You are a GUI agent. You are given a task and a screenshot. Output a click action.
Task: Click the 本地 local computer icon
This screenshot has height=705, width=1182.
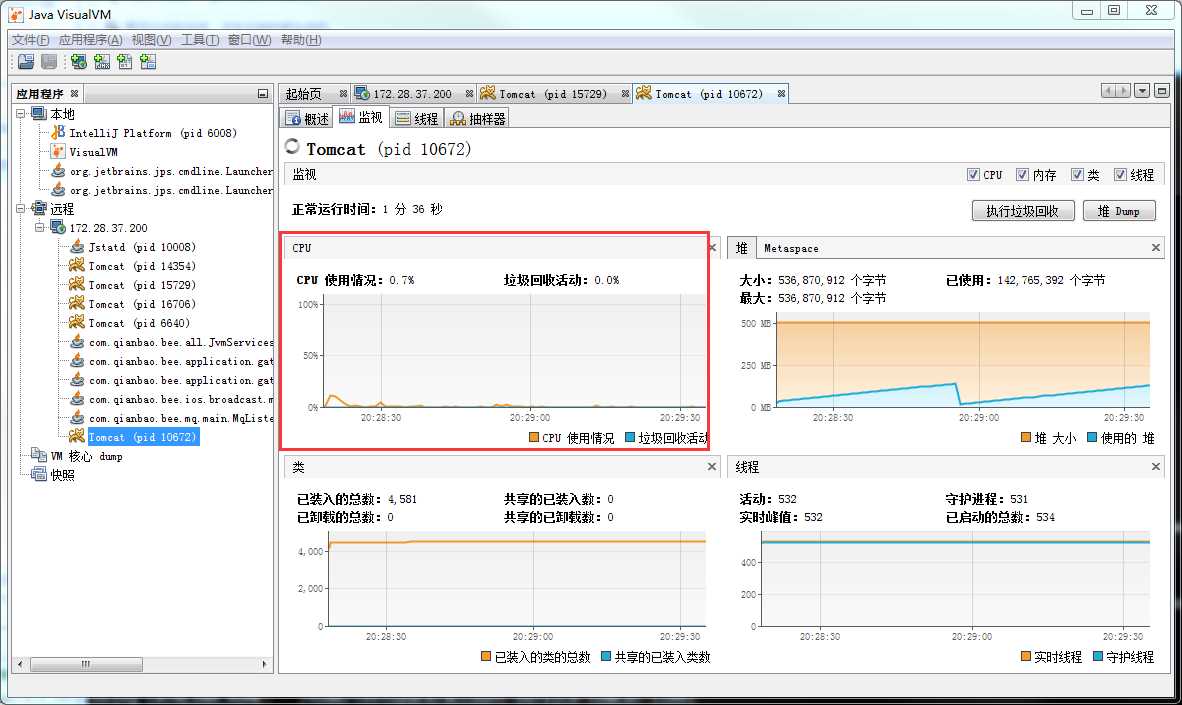point(38,114)
